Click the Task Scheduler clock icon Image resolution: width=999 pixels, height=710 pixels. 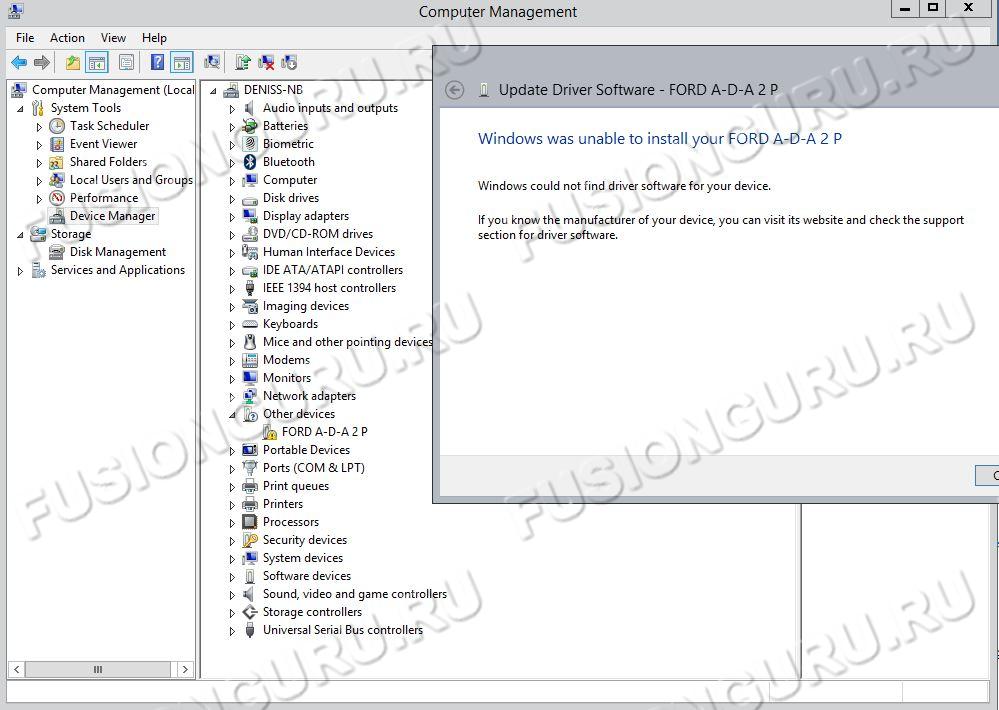57,126
